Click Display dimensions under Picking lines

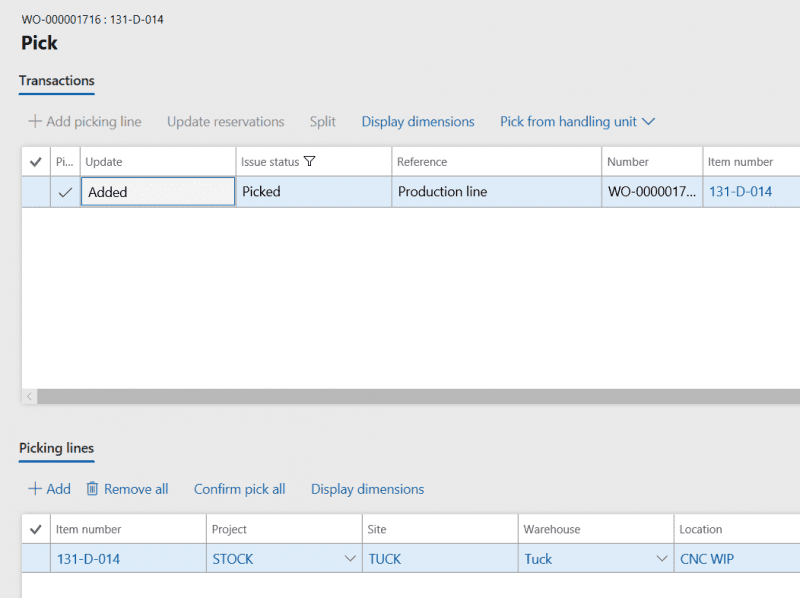367,489
